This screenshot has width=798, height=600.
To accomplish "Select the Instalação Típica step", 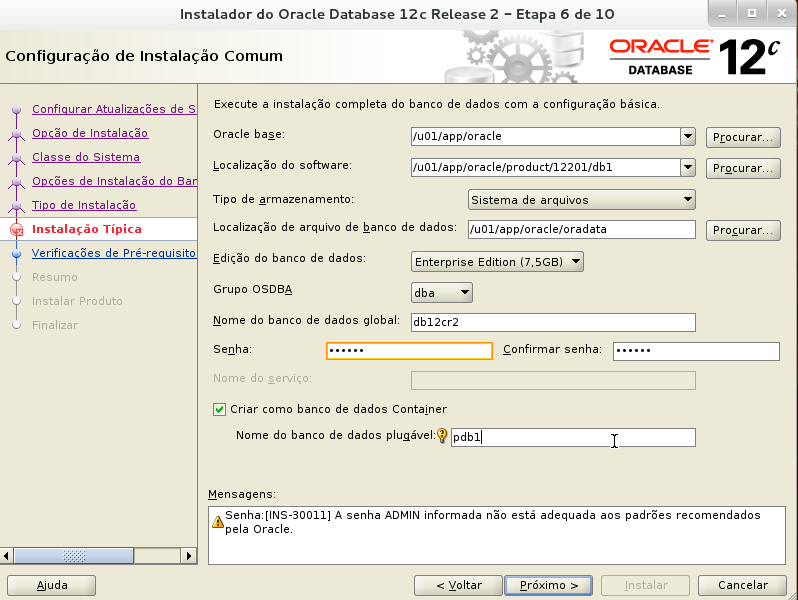I will (x=87, y=229).
